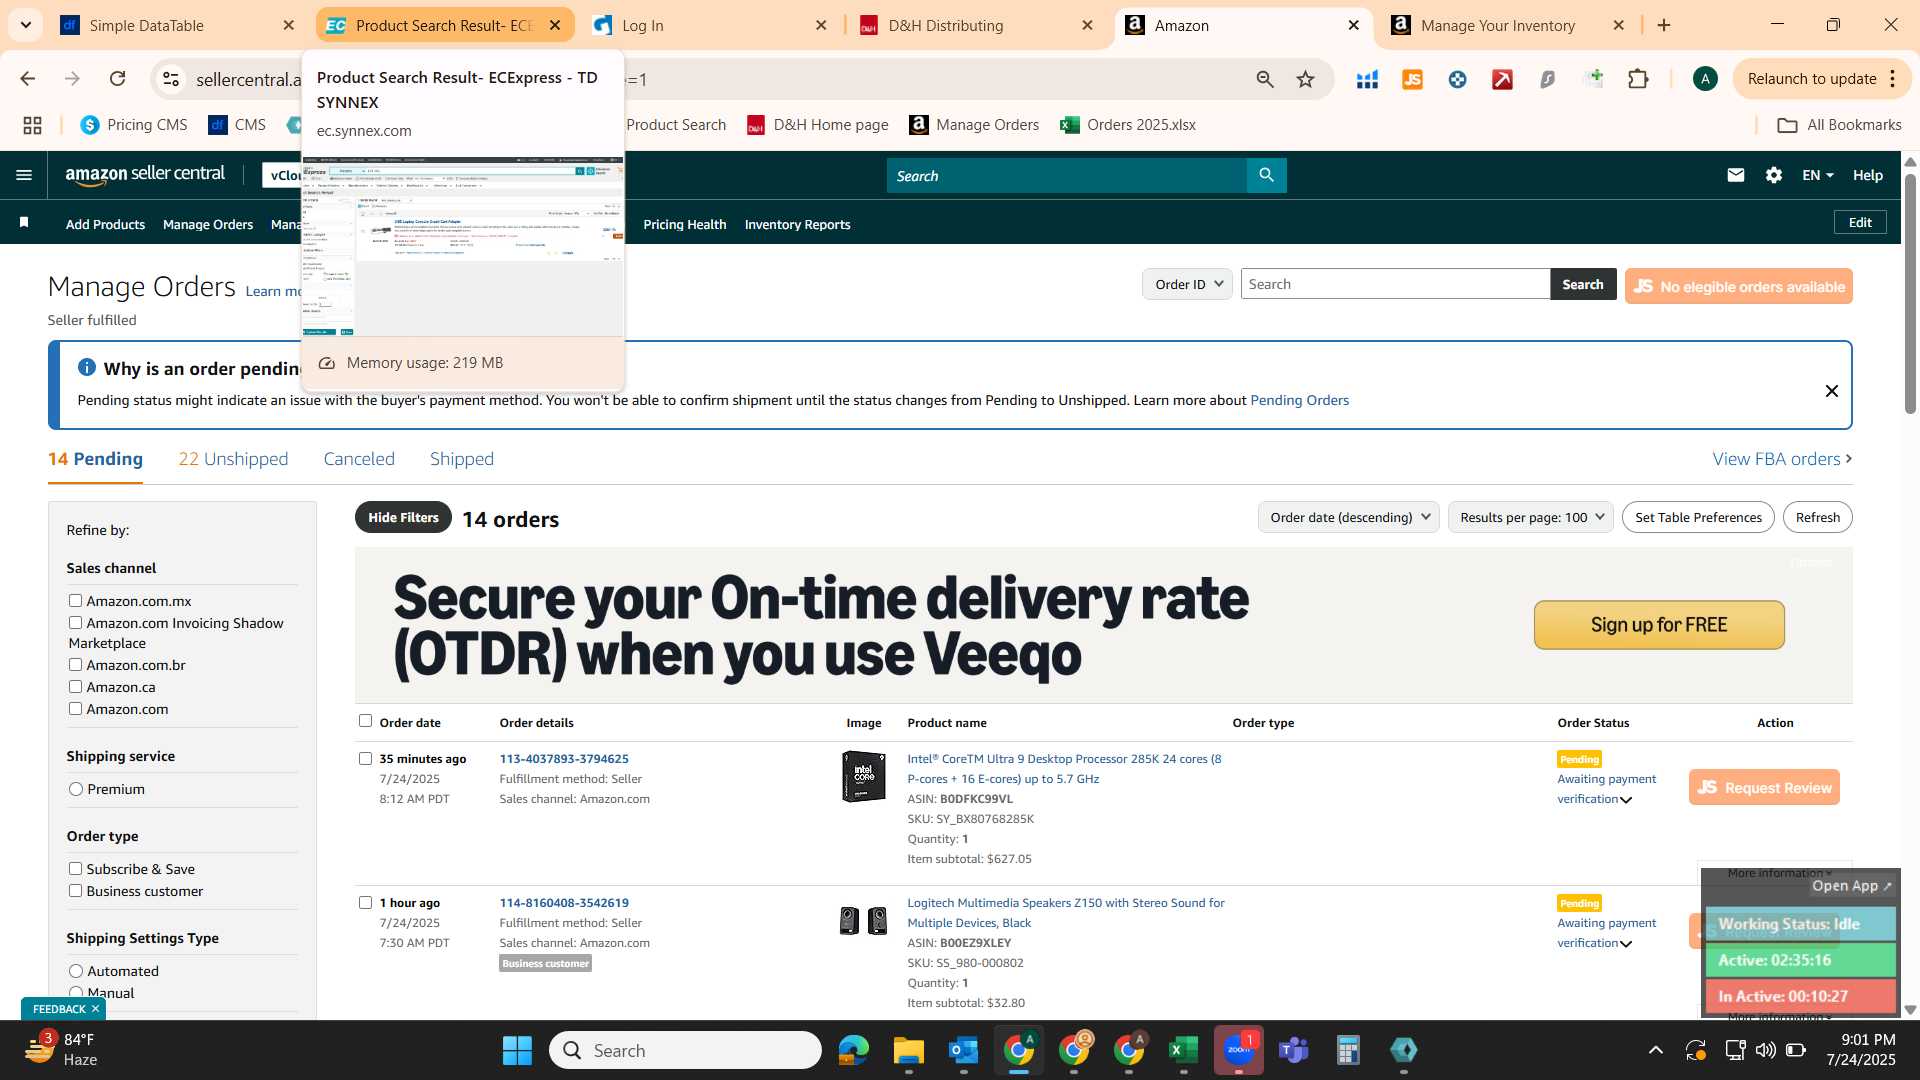Open the Order date (descending) sort dropdown
Viewport: 1920px width, 1080px height.
pos(1348,517)
